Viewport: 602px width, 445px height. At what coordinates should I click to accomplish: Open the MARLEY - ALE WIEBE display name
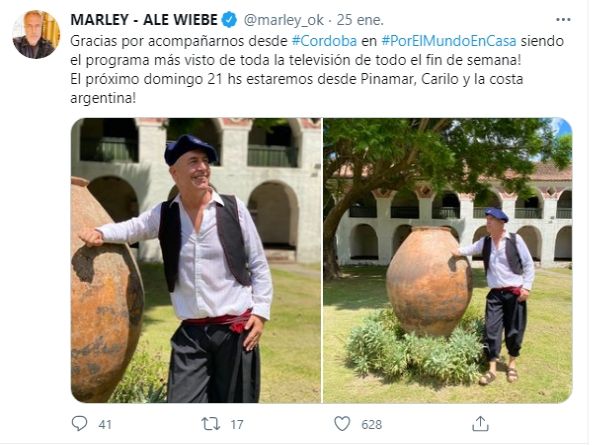144,20
